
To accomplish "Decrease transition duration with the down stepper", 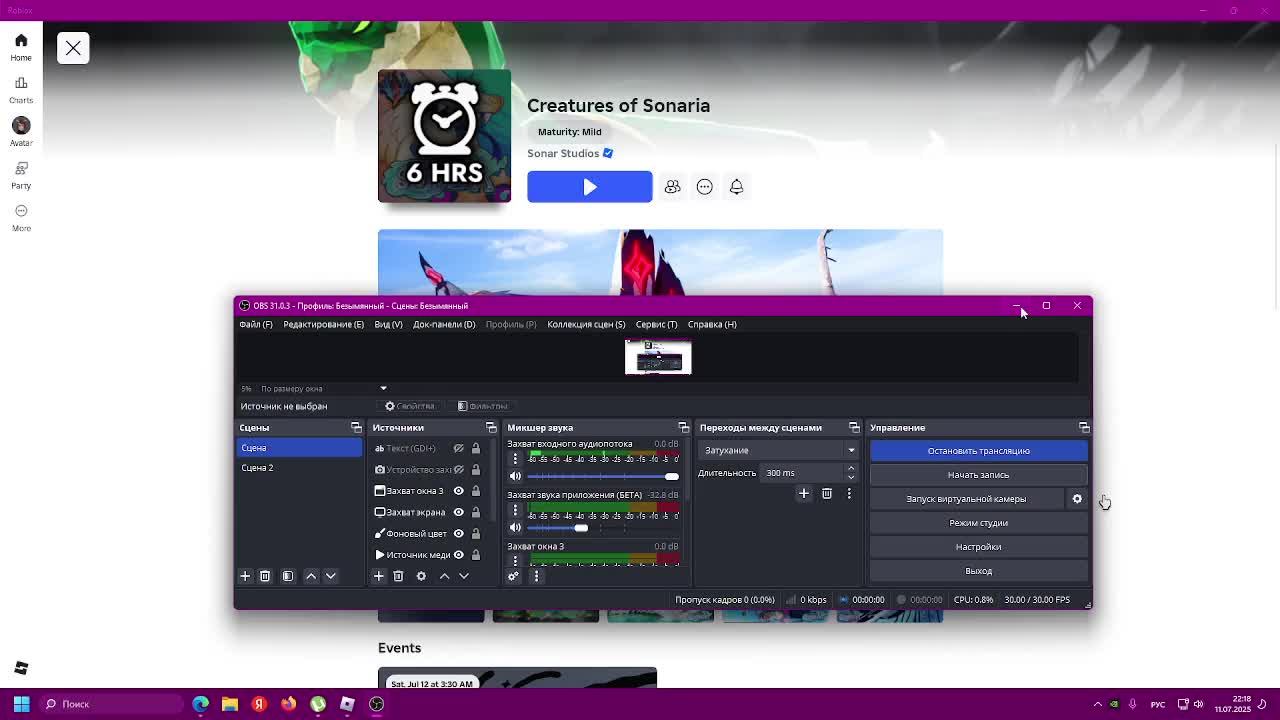I will pyautogui.click(x=851, y=477).
